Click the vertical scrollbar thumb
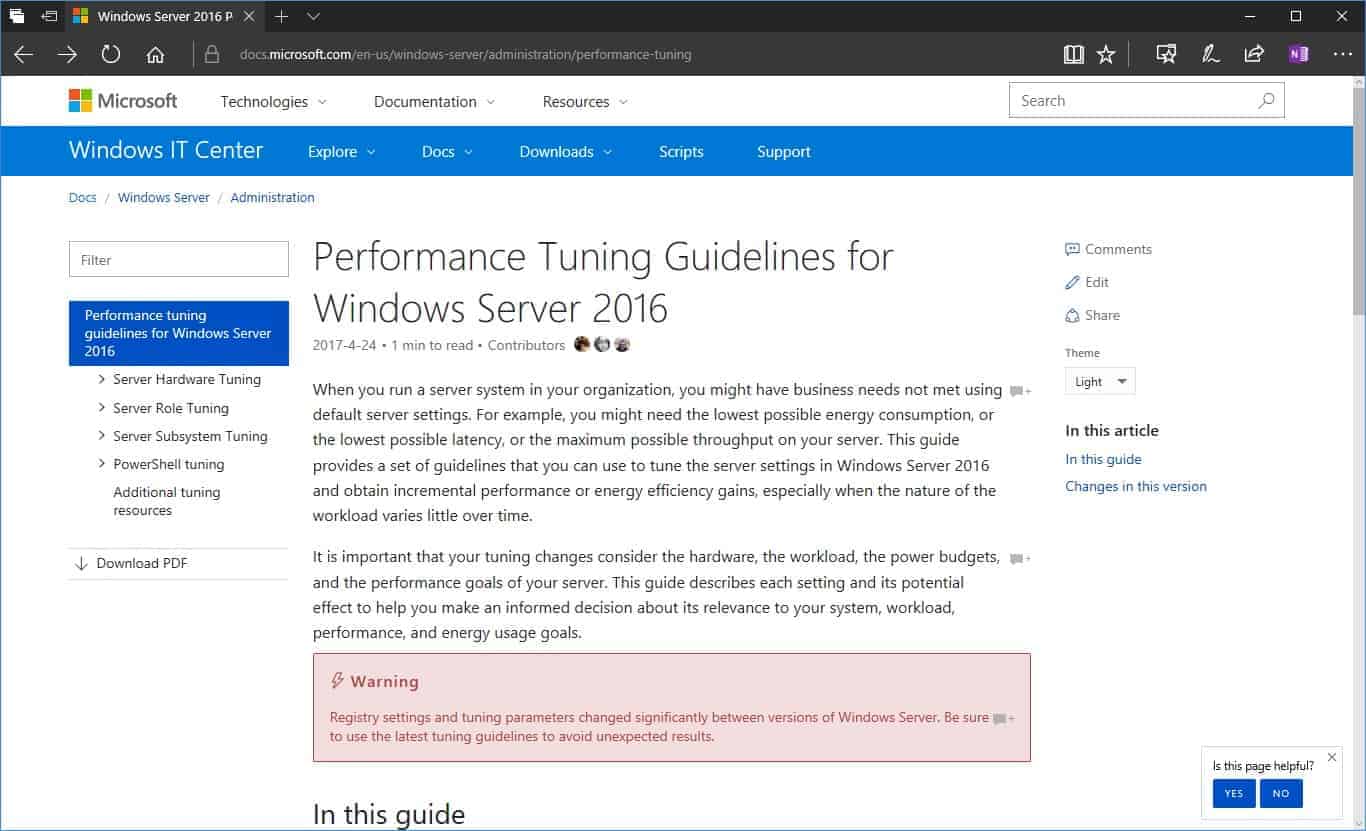This screenshot has height=831, width=1366. (1358, 200)
